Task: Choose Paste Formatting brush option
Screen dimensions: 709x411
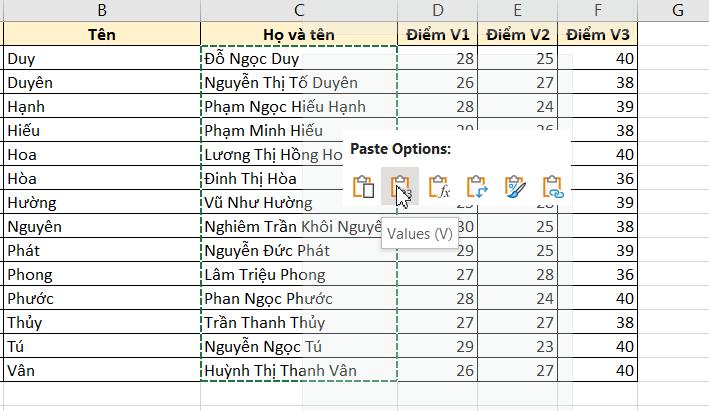Action: tap(515, 187)
